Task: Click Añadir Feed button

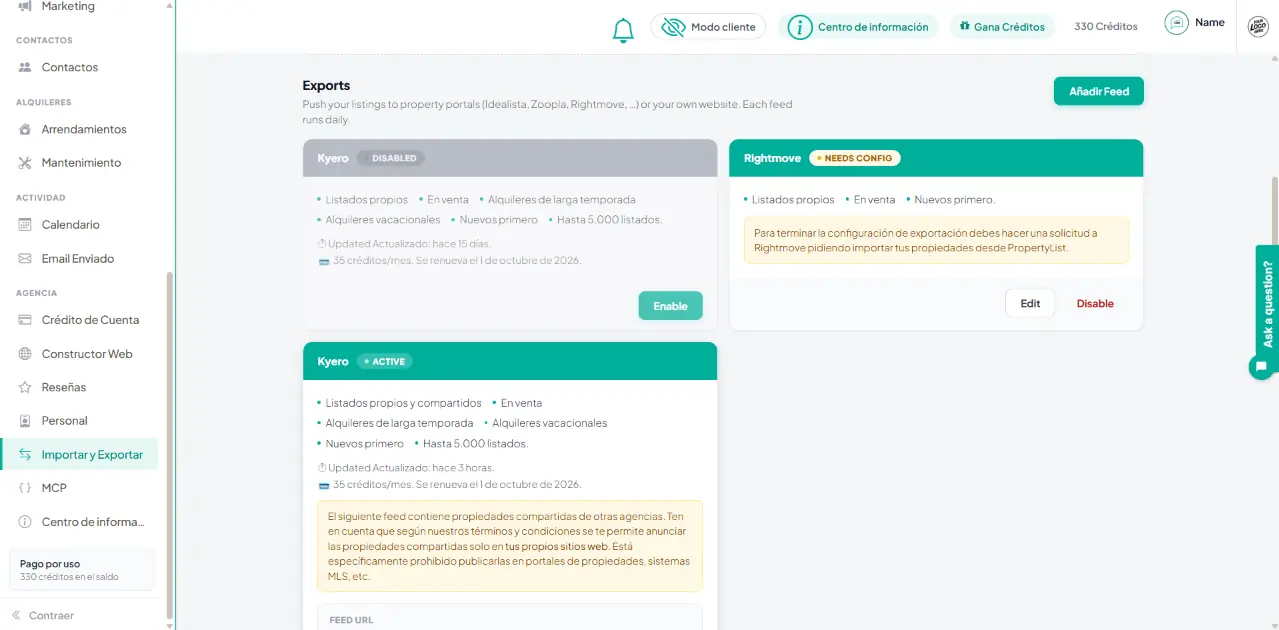Action: [x=1098, y=91]
